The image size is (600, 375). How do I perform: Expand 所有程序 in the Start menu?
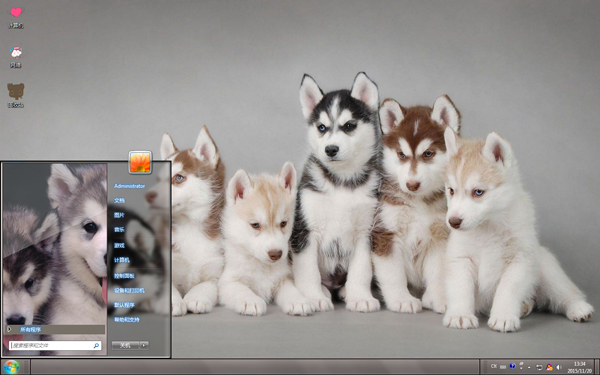[55, 329]
